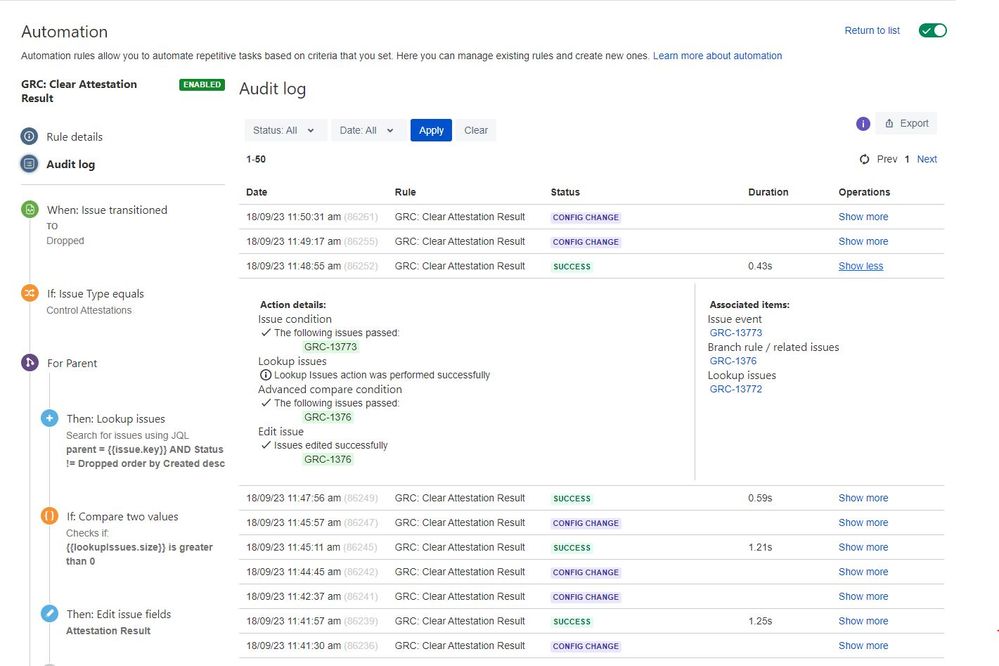Click the Export button
This screenshot has height=666, width=999.
pyautogui.click(x=906, y=124)
